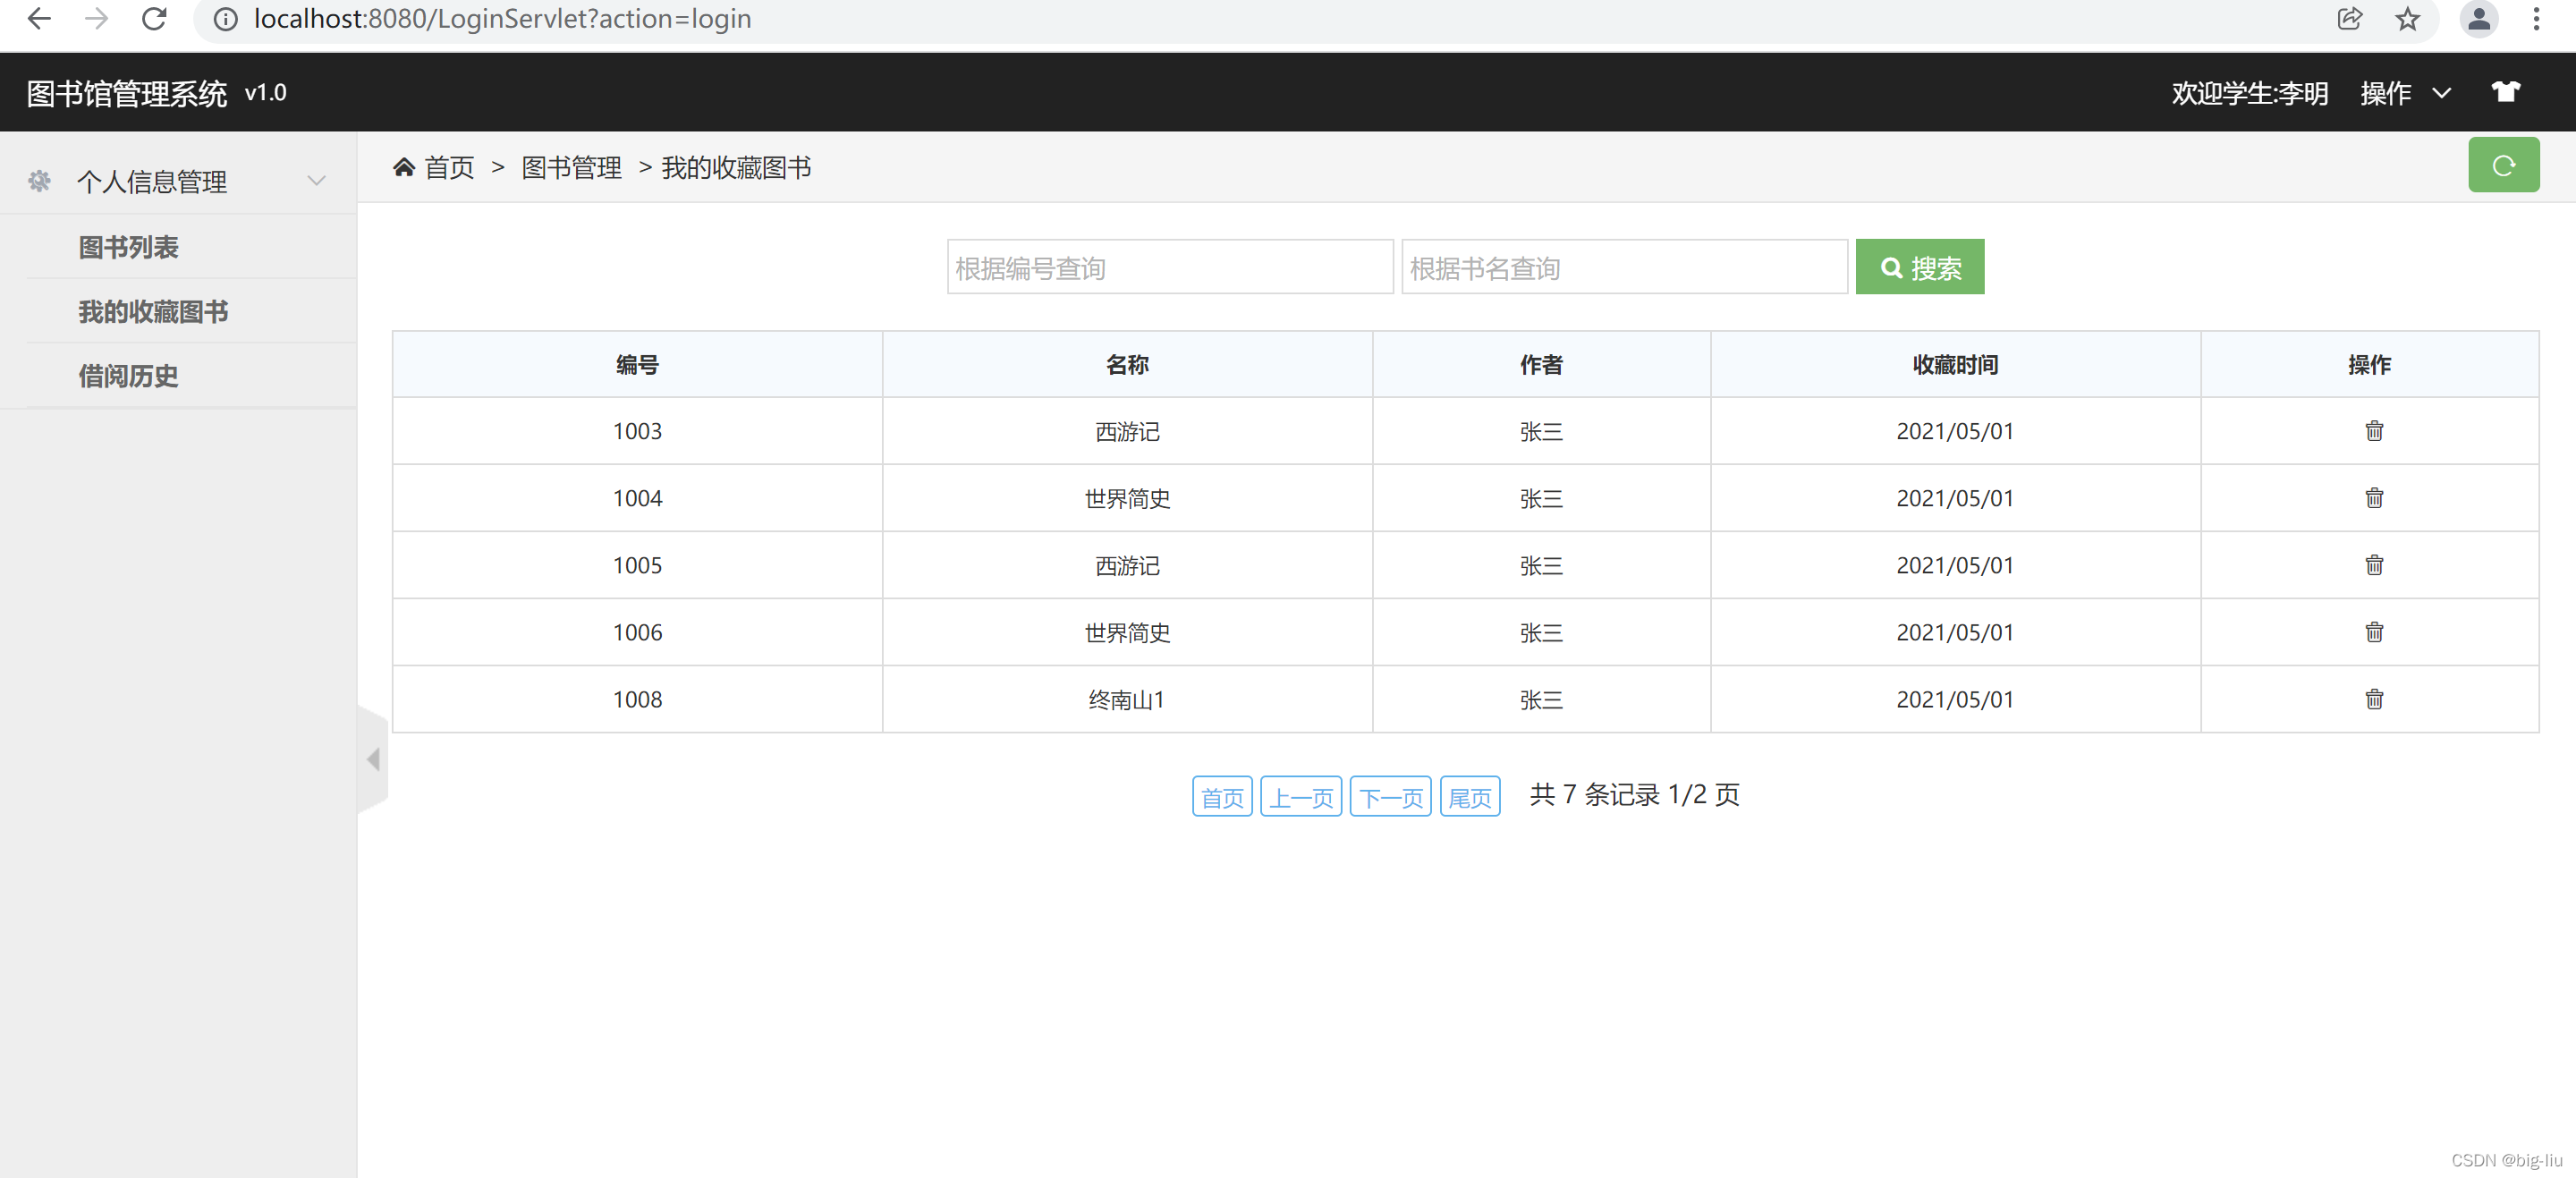Open 借阅历史 from sidebar

click(129, 376)
